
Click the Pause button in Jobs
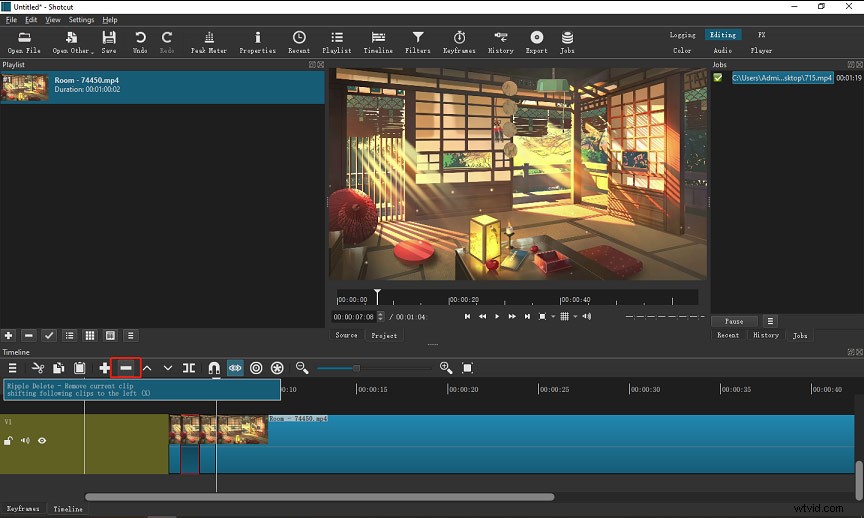click(x=734, y=321)
